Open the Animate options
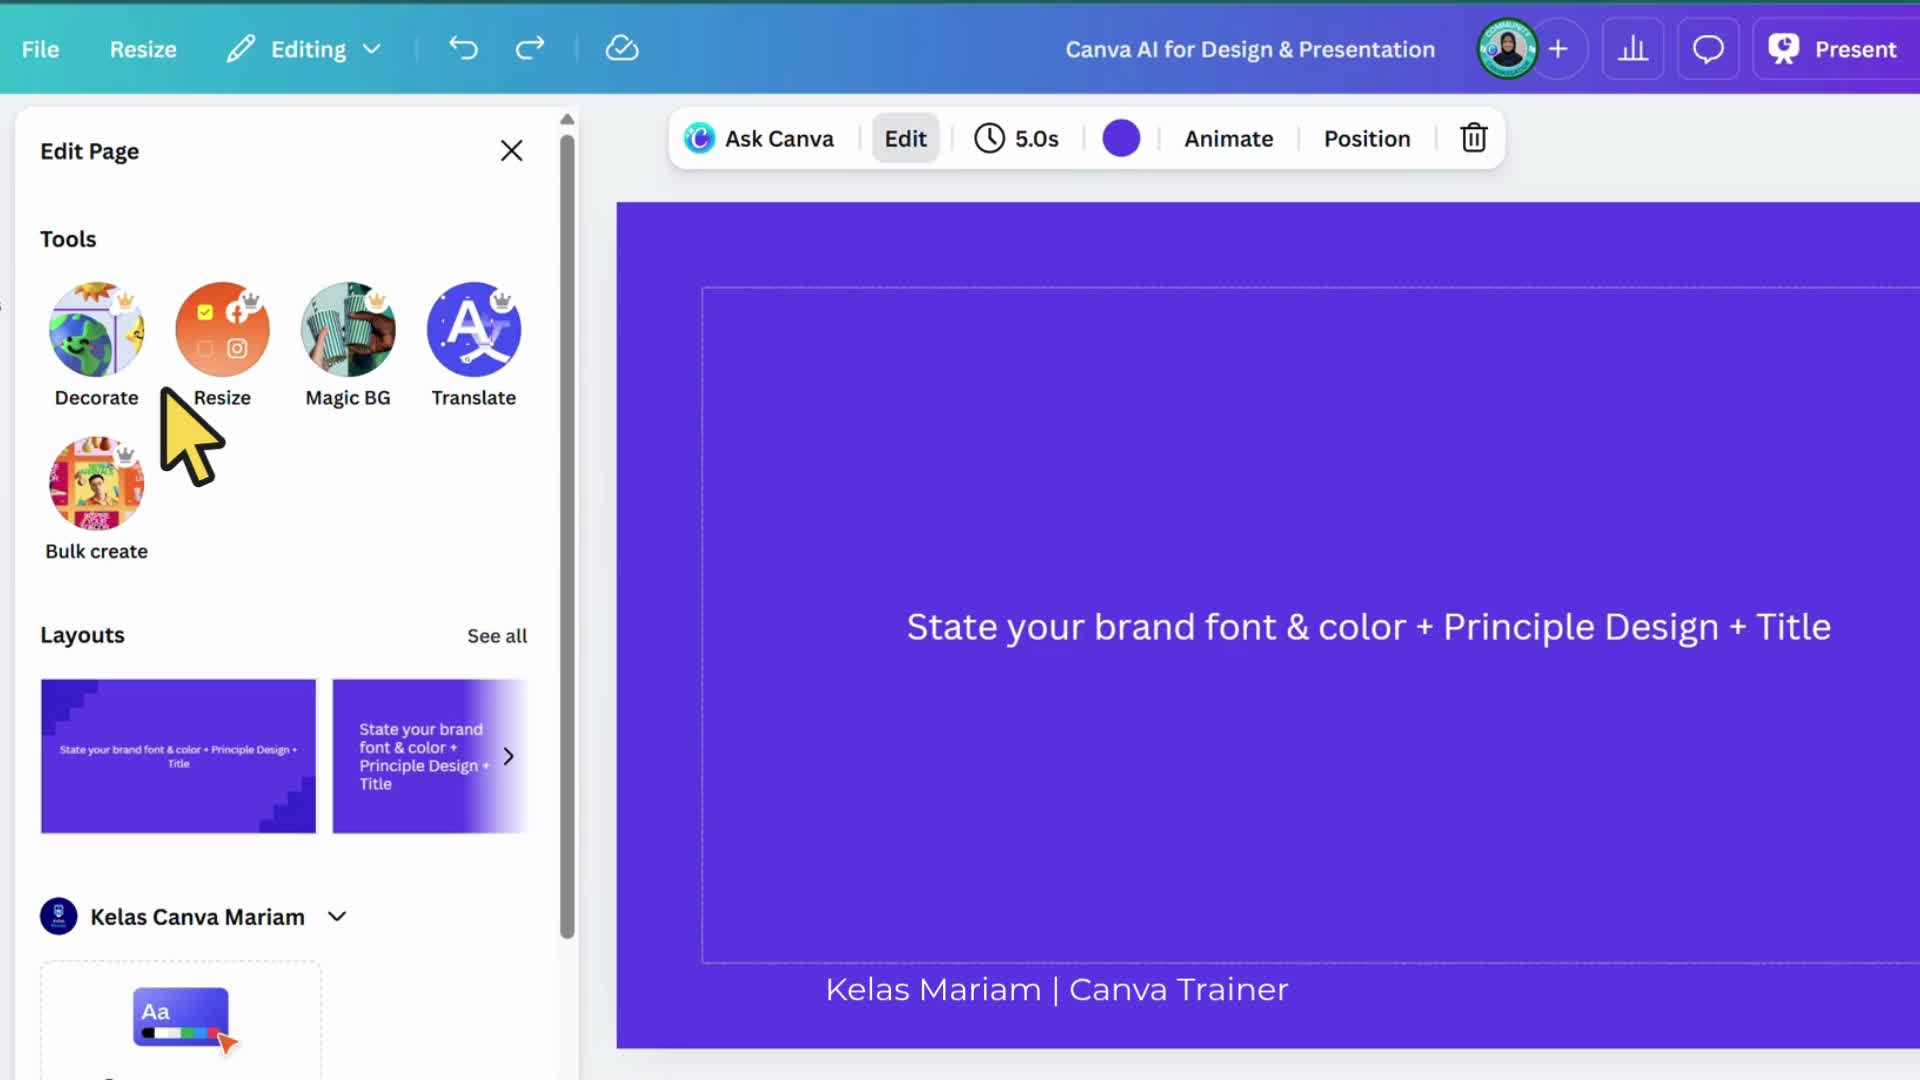The width and height of the screenshot is (1920, 1080). click(x=1228, y=138)
